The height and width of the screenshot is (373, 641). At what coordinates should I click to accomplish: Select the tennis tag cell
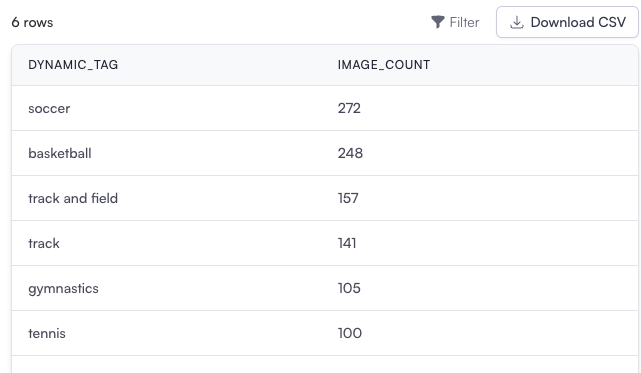click(x=47, y=333)
